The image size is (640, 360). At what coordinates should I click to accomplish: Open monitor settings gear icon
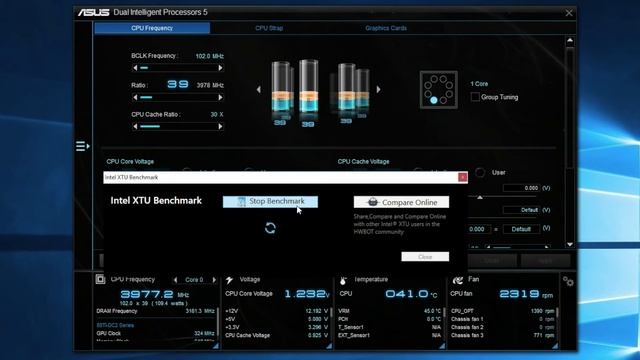568,281
